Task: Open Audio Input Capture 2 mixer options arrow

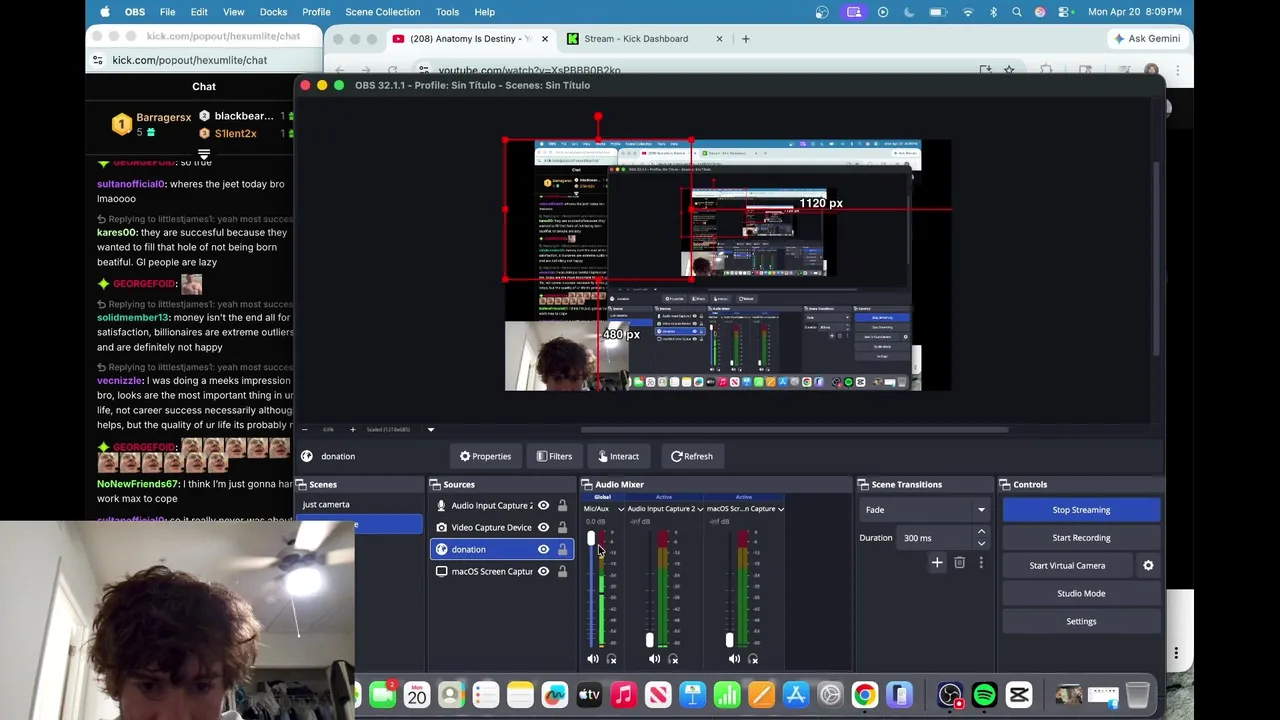Action: pyautogui.click(x=700, y=509)
